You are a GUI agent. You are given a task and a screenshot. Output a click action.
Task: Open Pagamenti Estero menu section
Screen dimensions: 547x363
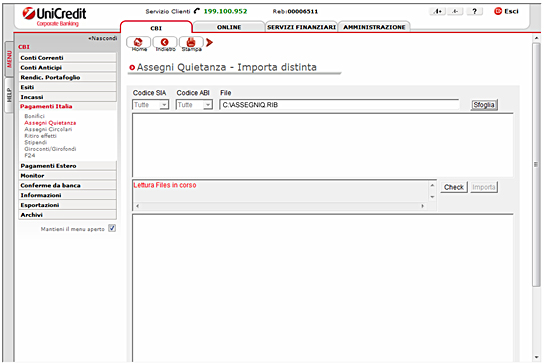point(67,166)
